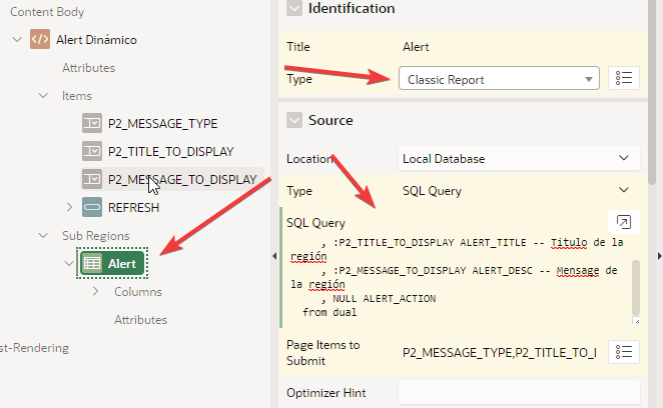
Task: Click the P2_MESSAGE_TYPE item icon
Action: click(92, 124)
